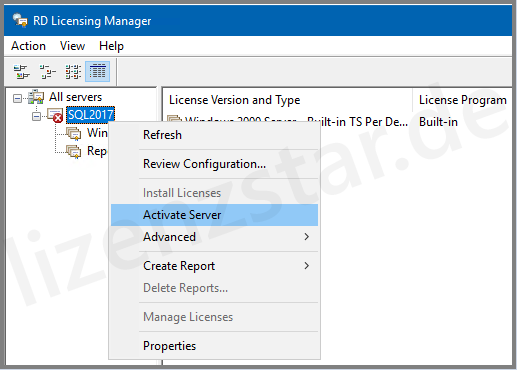The height and width of the screenshot is (370, 517).
Task: Choose Review Configuration... in context menu
Action: pos(214,164)
